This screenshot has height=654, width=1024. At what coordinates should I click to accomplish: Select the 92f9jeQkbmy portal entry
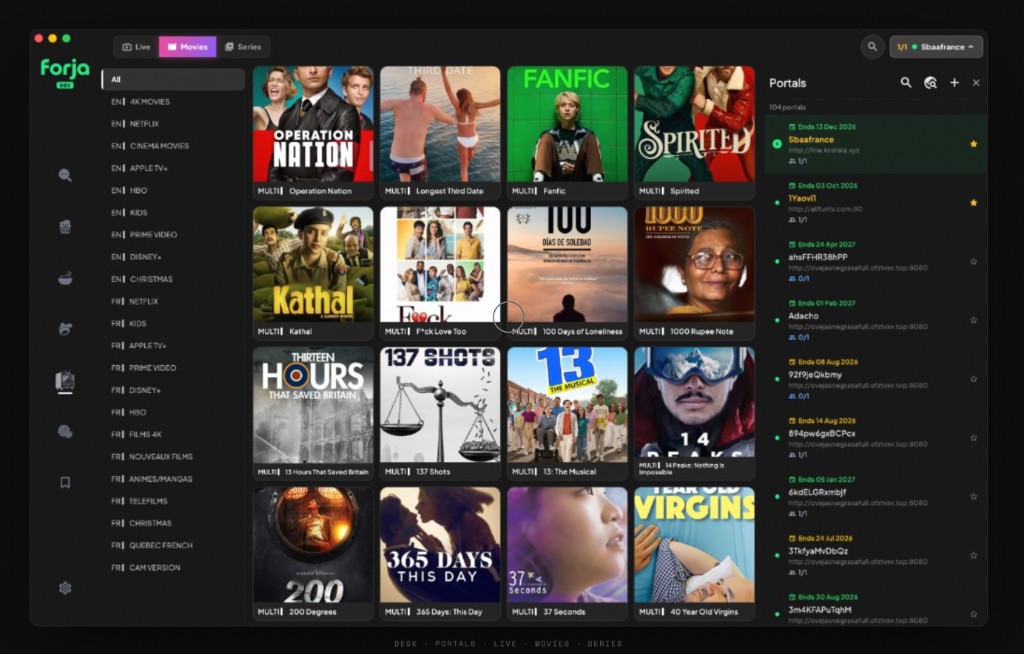click(x=875, y=379)
